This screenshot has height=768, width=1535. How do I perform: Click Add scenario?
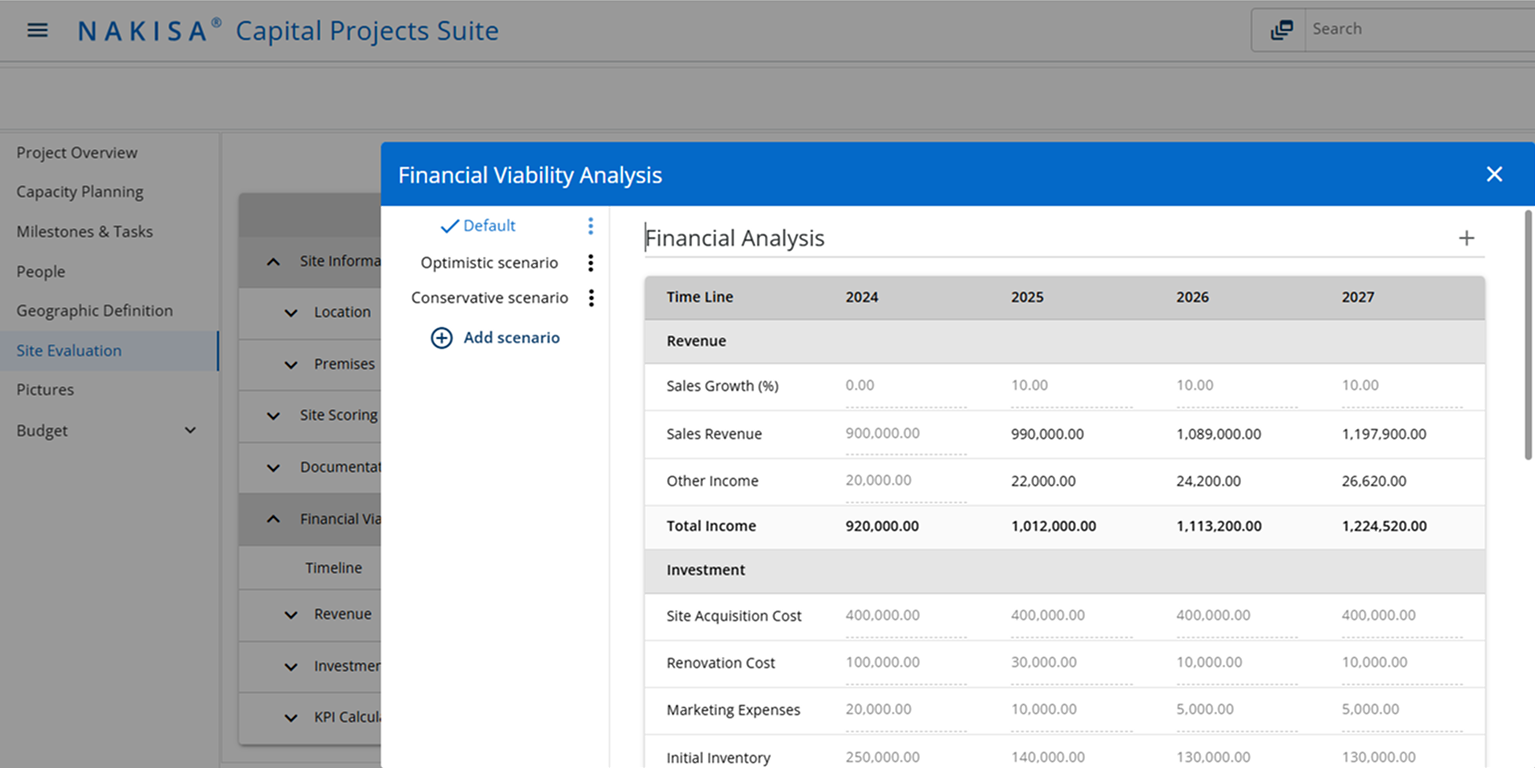pyautogui.click(x=511, y=338)
